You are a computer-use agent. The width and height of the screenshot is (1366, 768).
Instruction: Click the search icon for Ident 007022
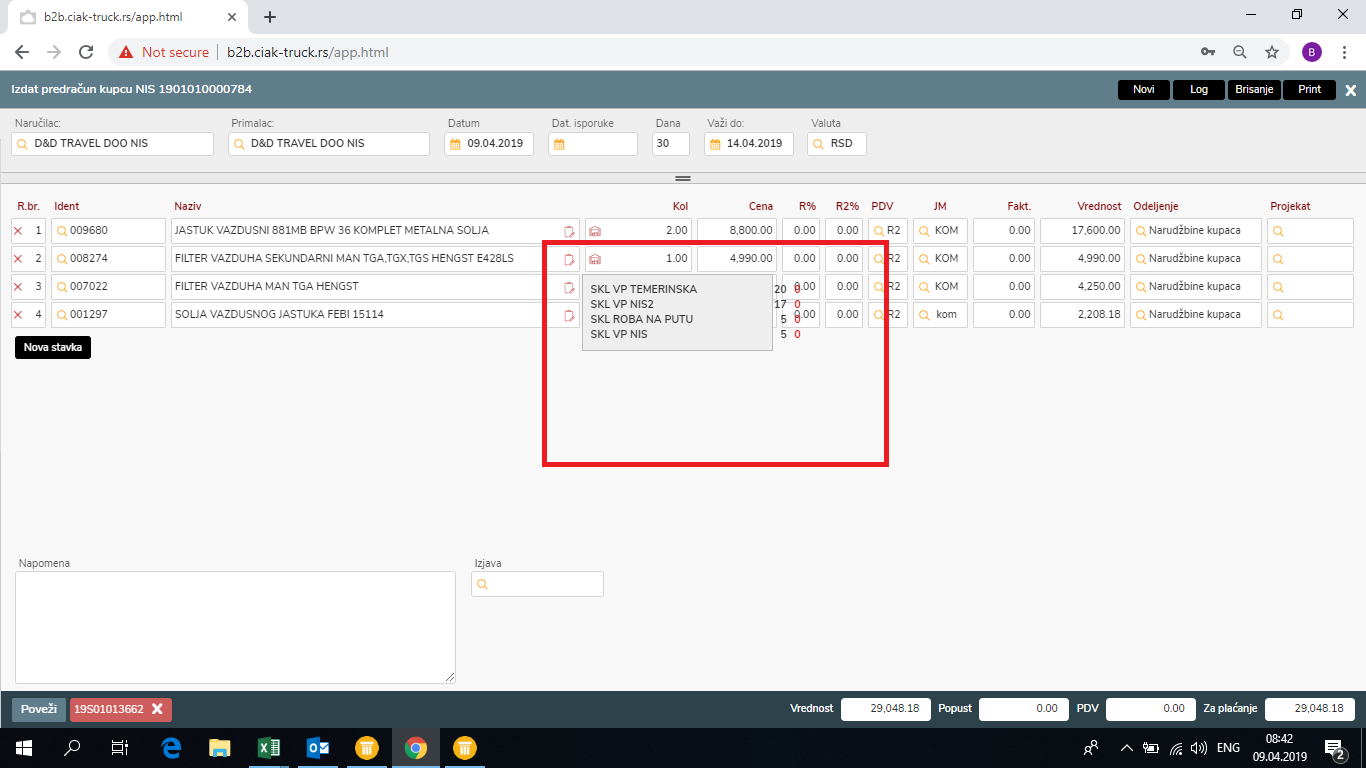tap(61, 287)
